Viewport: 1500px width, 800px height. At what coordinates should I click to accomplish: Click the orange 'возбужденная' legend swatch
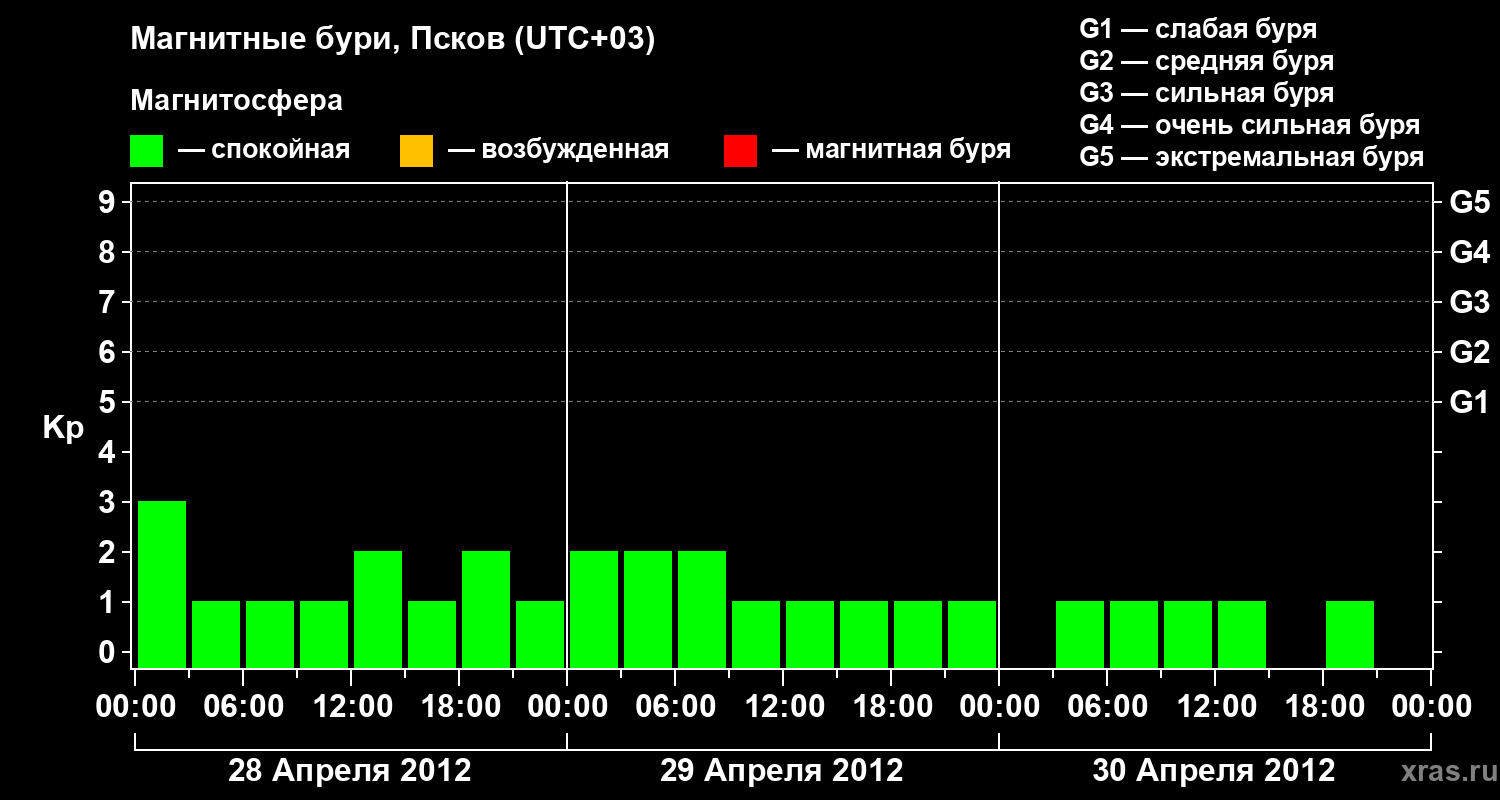[416, 151]
